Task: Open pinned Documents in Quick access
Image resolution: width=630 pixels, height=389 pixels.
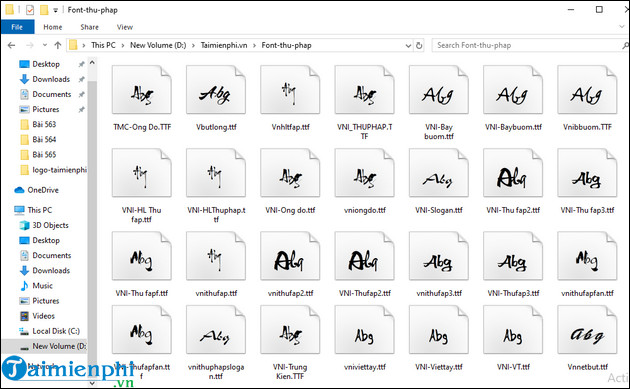Action: coord(51,94)
